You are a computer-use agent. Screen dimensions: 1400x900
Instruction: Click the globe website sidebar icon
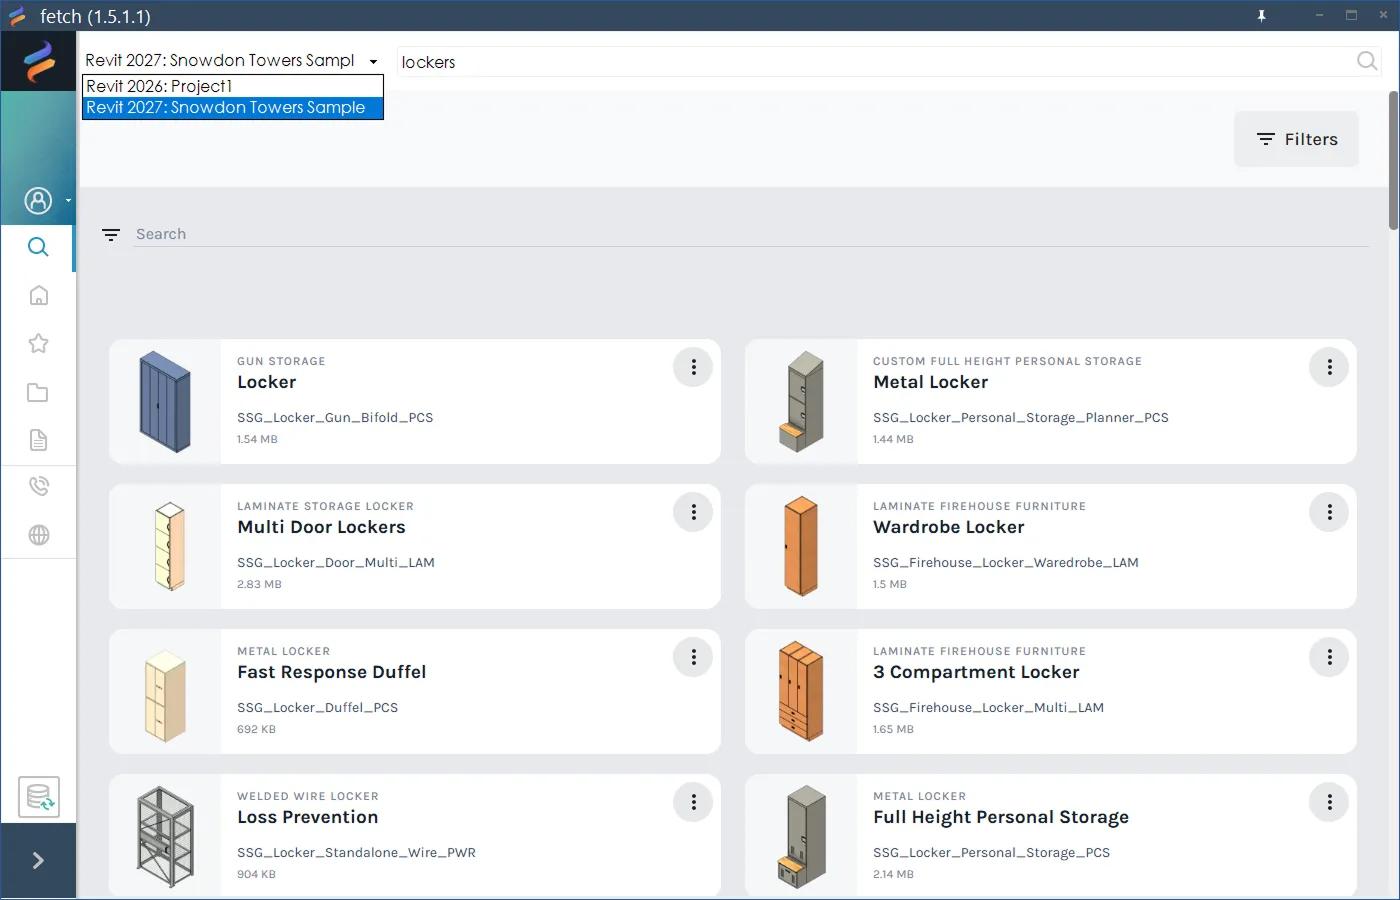coord(38,535)
